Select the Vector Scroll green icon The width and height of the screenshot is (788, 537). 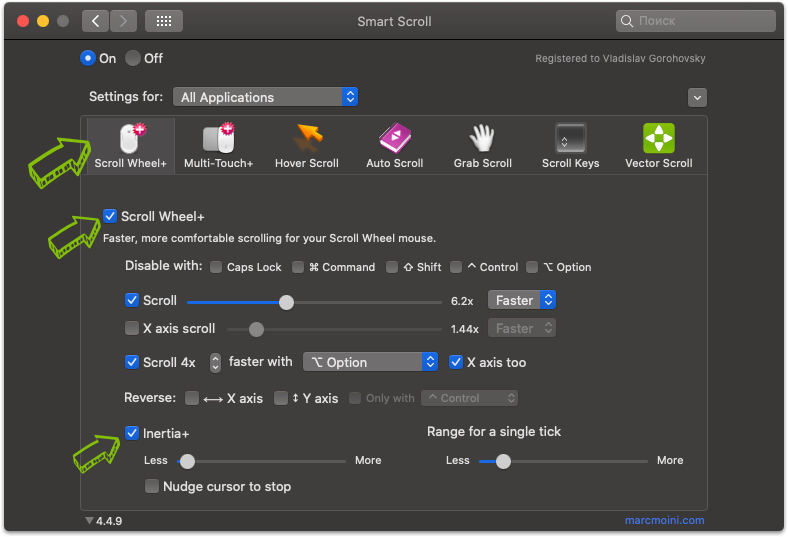pyautogui.click(x=658, y=138)
